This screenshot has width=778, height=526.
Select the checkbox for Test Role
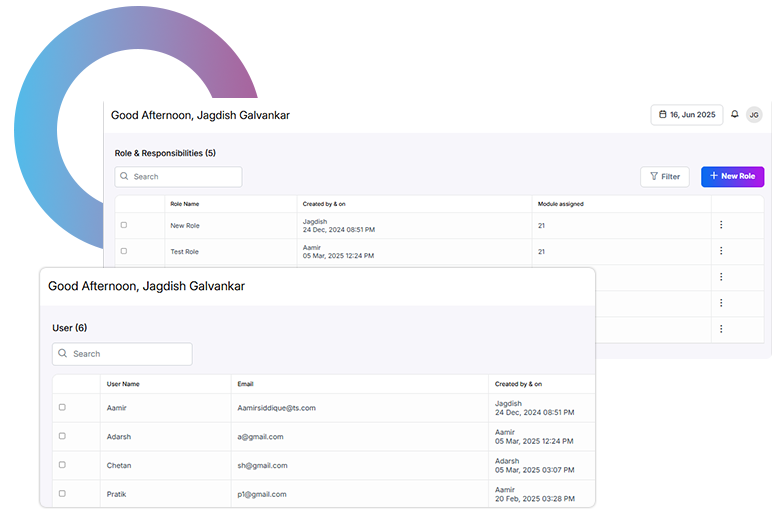click(x=124, y=251)
